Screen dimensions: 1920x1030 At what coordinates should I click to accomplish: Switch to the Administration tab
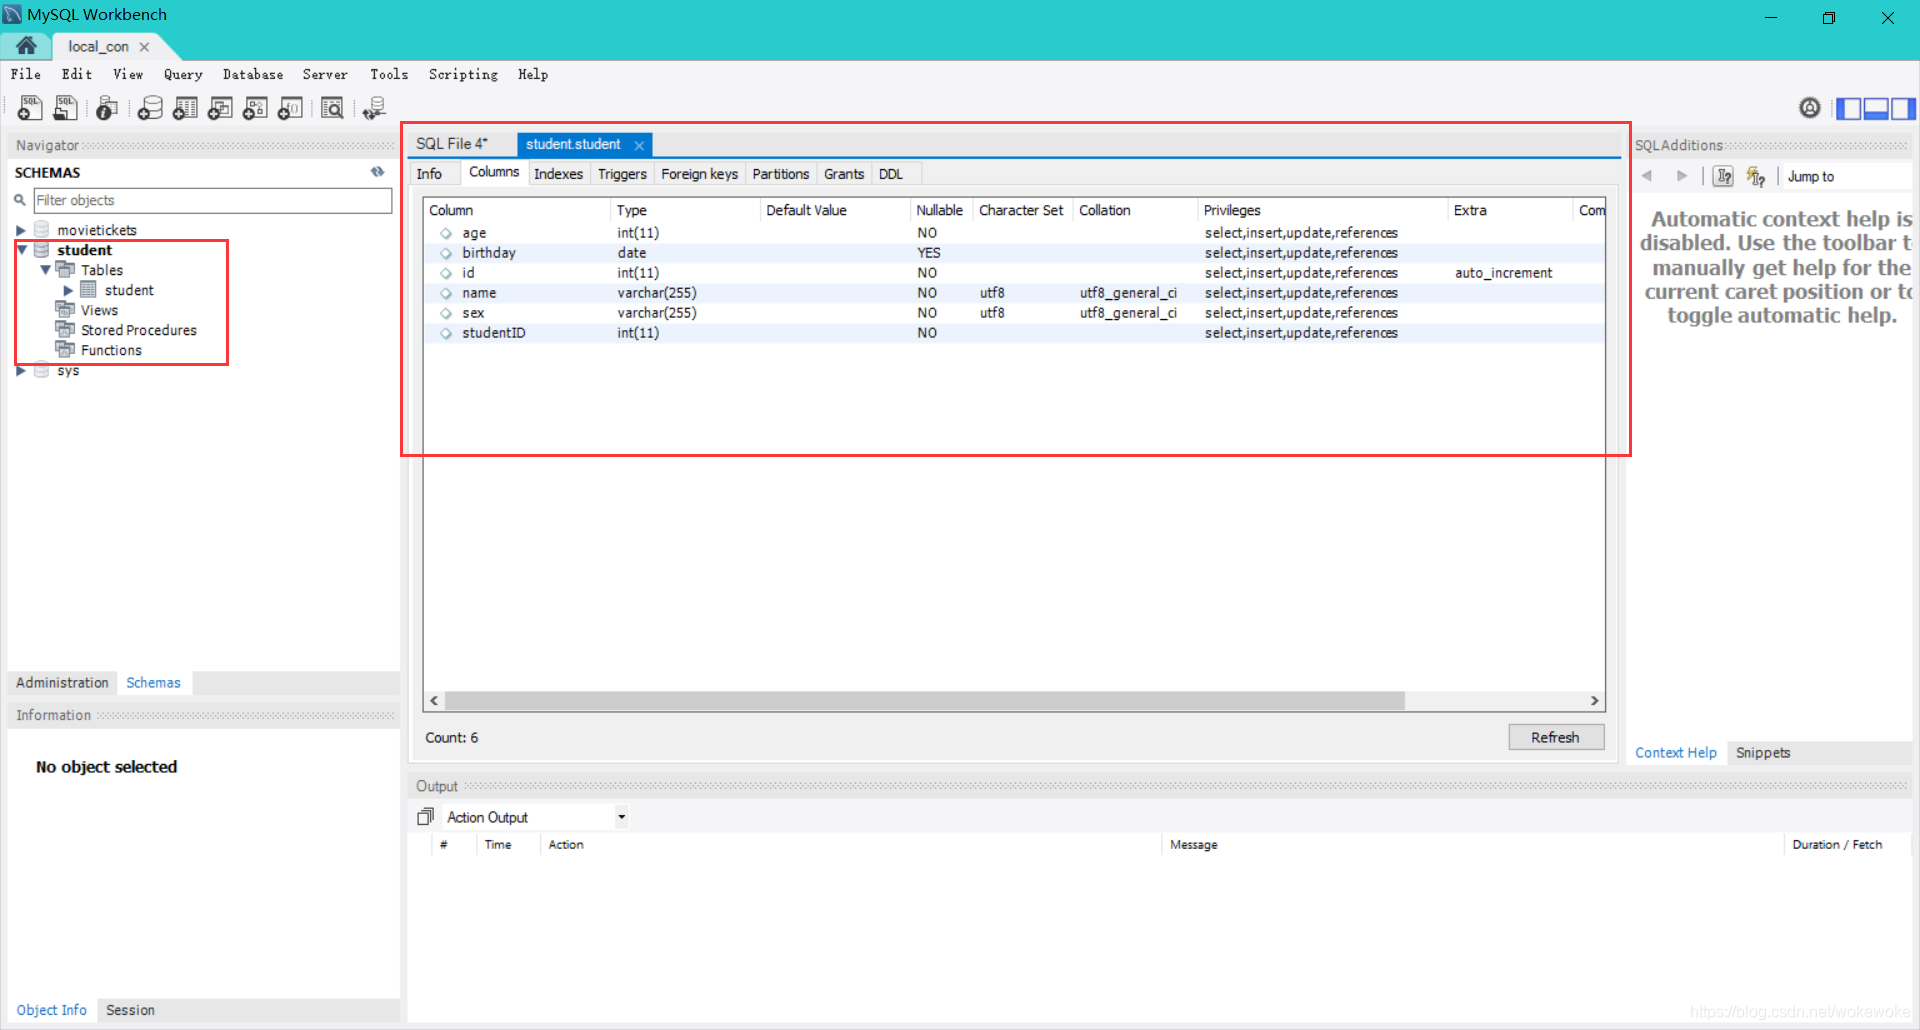pyautogui.click(x=62, y=683)
